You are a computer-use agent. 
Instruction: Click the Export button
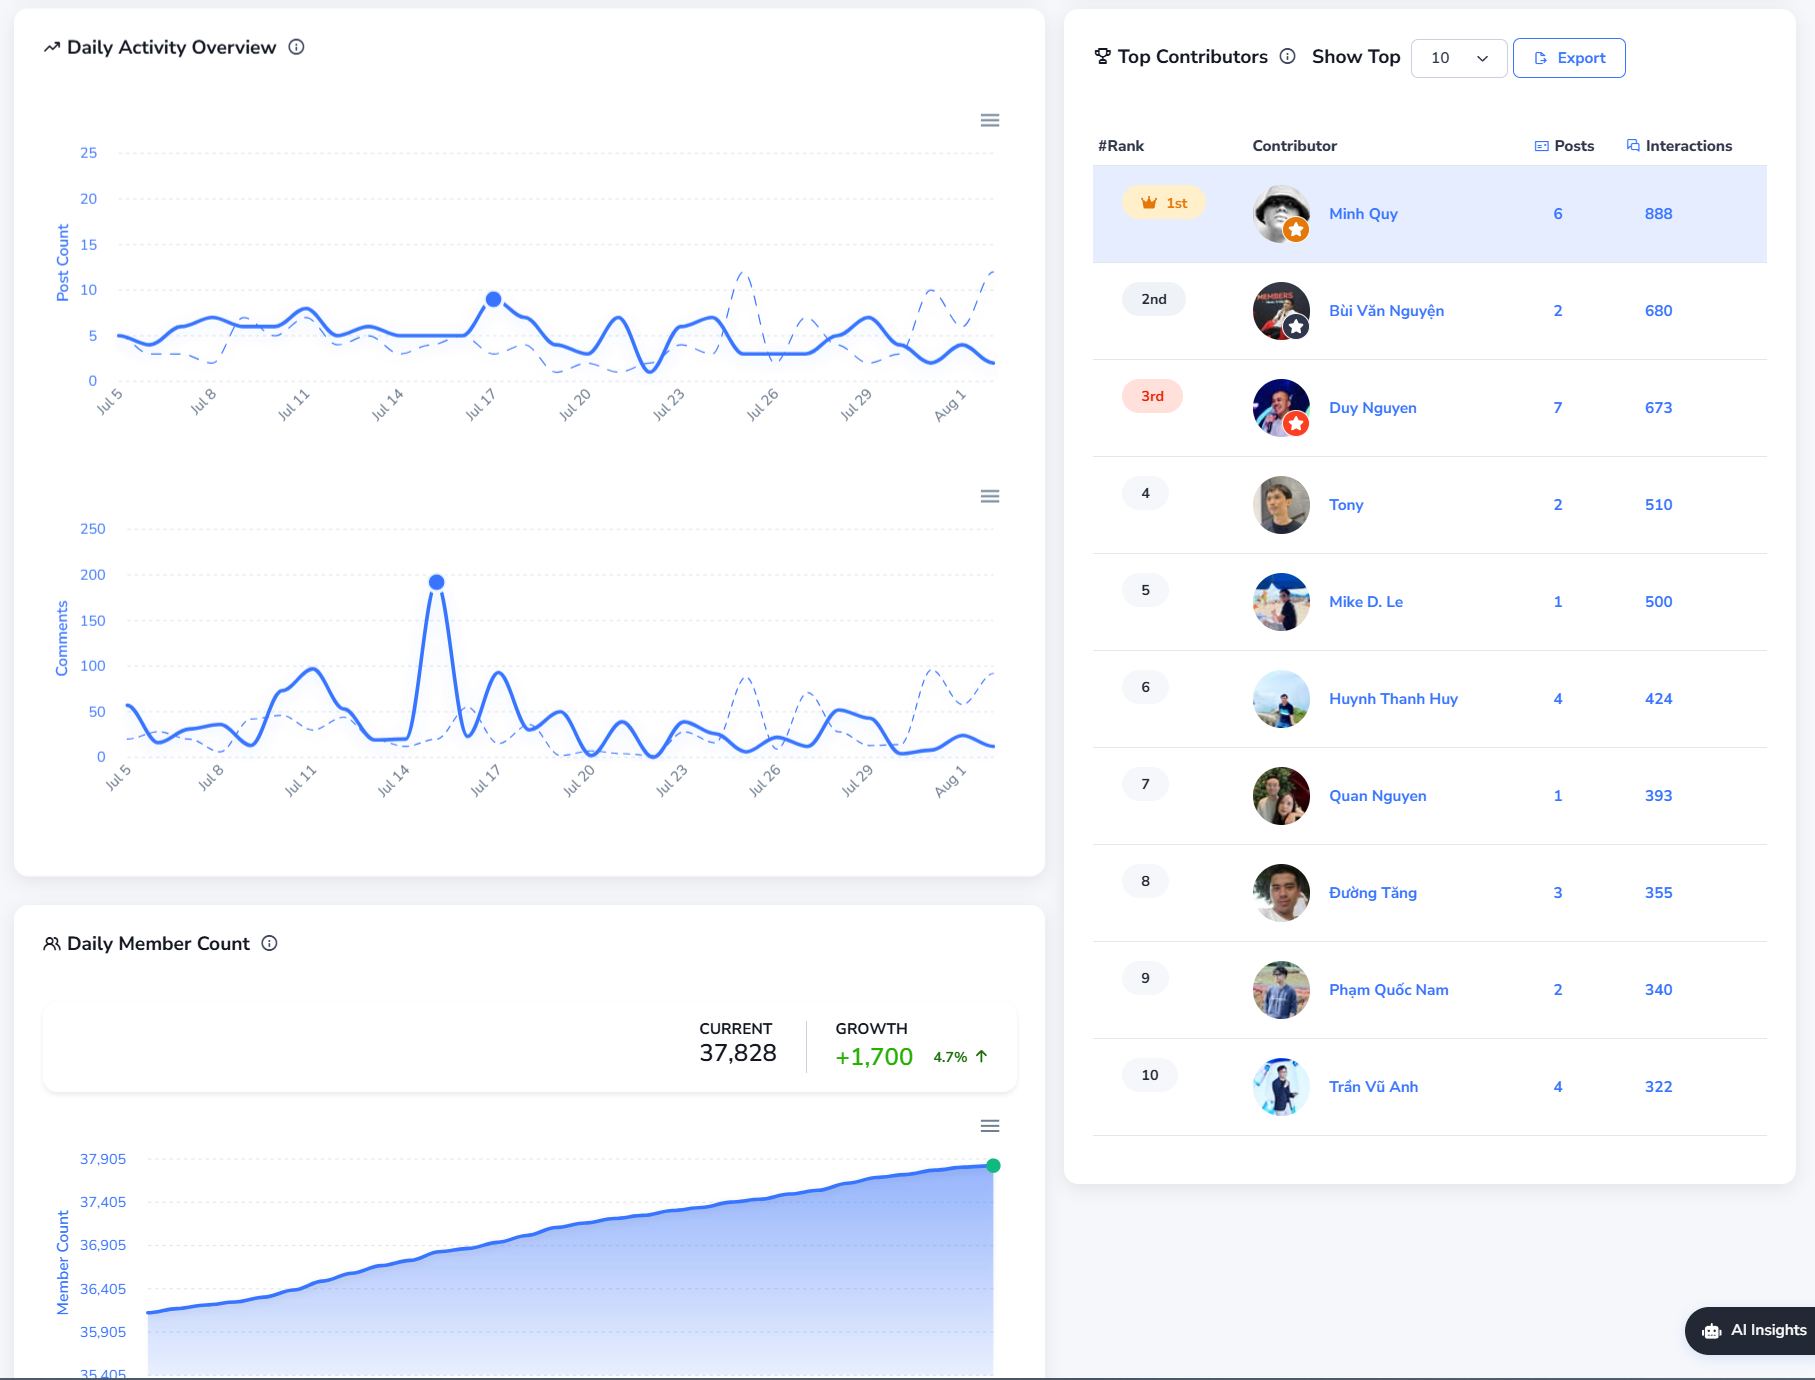pyautogui.click(x=1569, y=58)
